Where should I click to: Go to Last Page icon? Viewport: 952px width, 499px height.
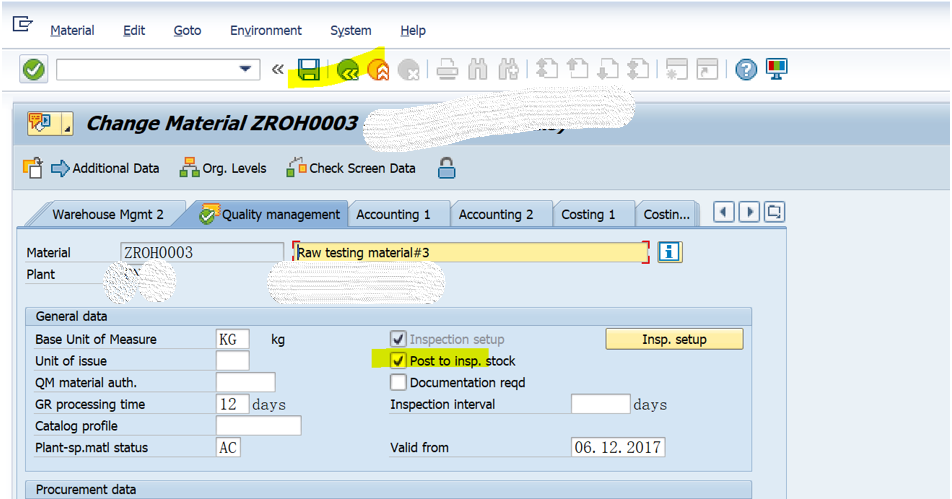638,69
